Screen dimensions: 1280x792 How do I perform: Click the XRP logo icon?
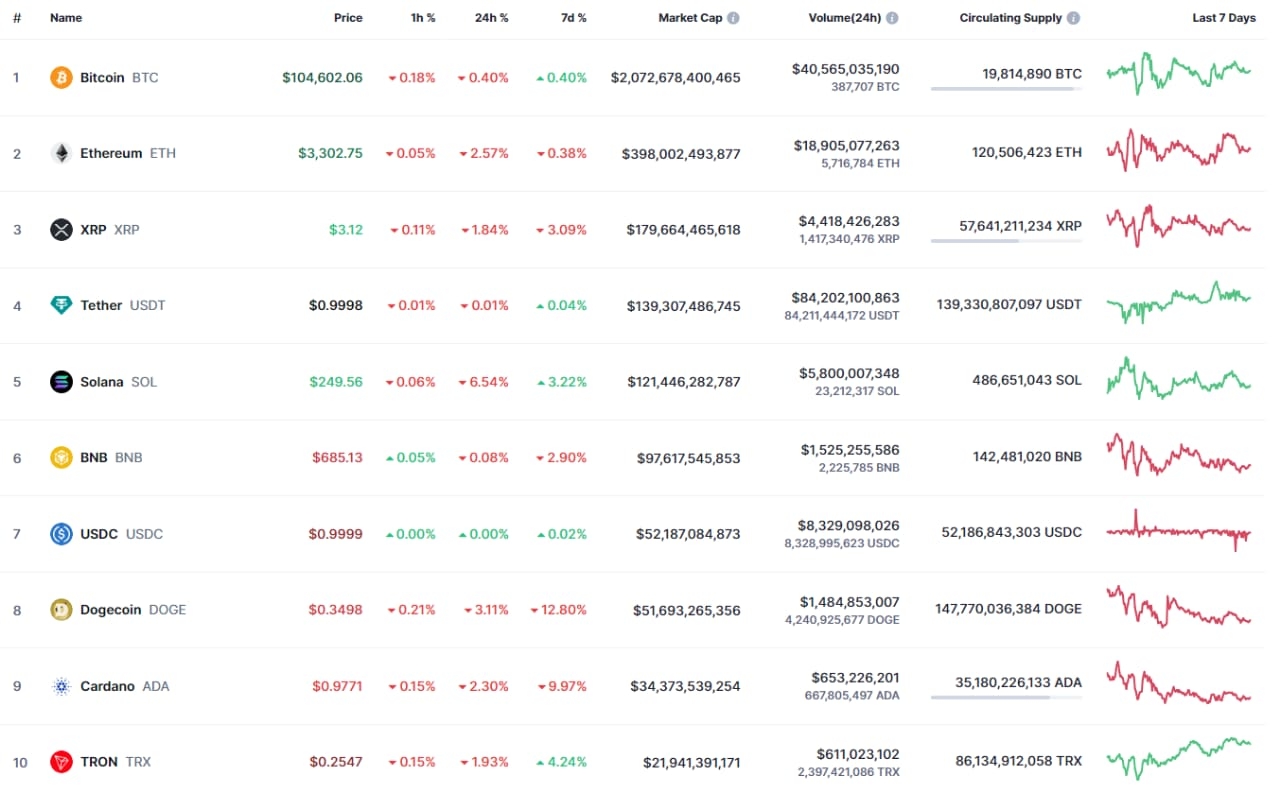click(x=62, y=229)
